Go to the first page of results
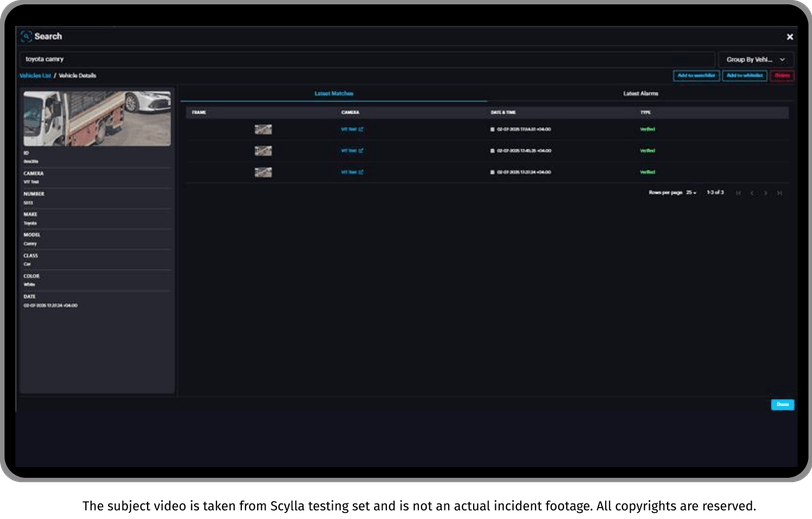The height and width of the screenshot is (519, 812). [x=738, y=193]
